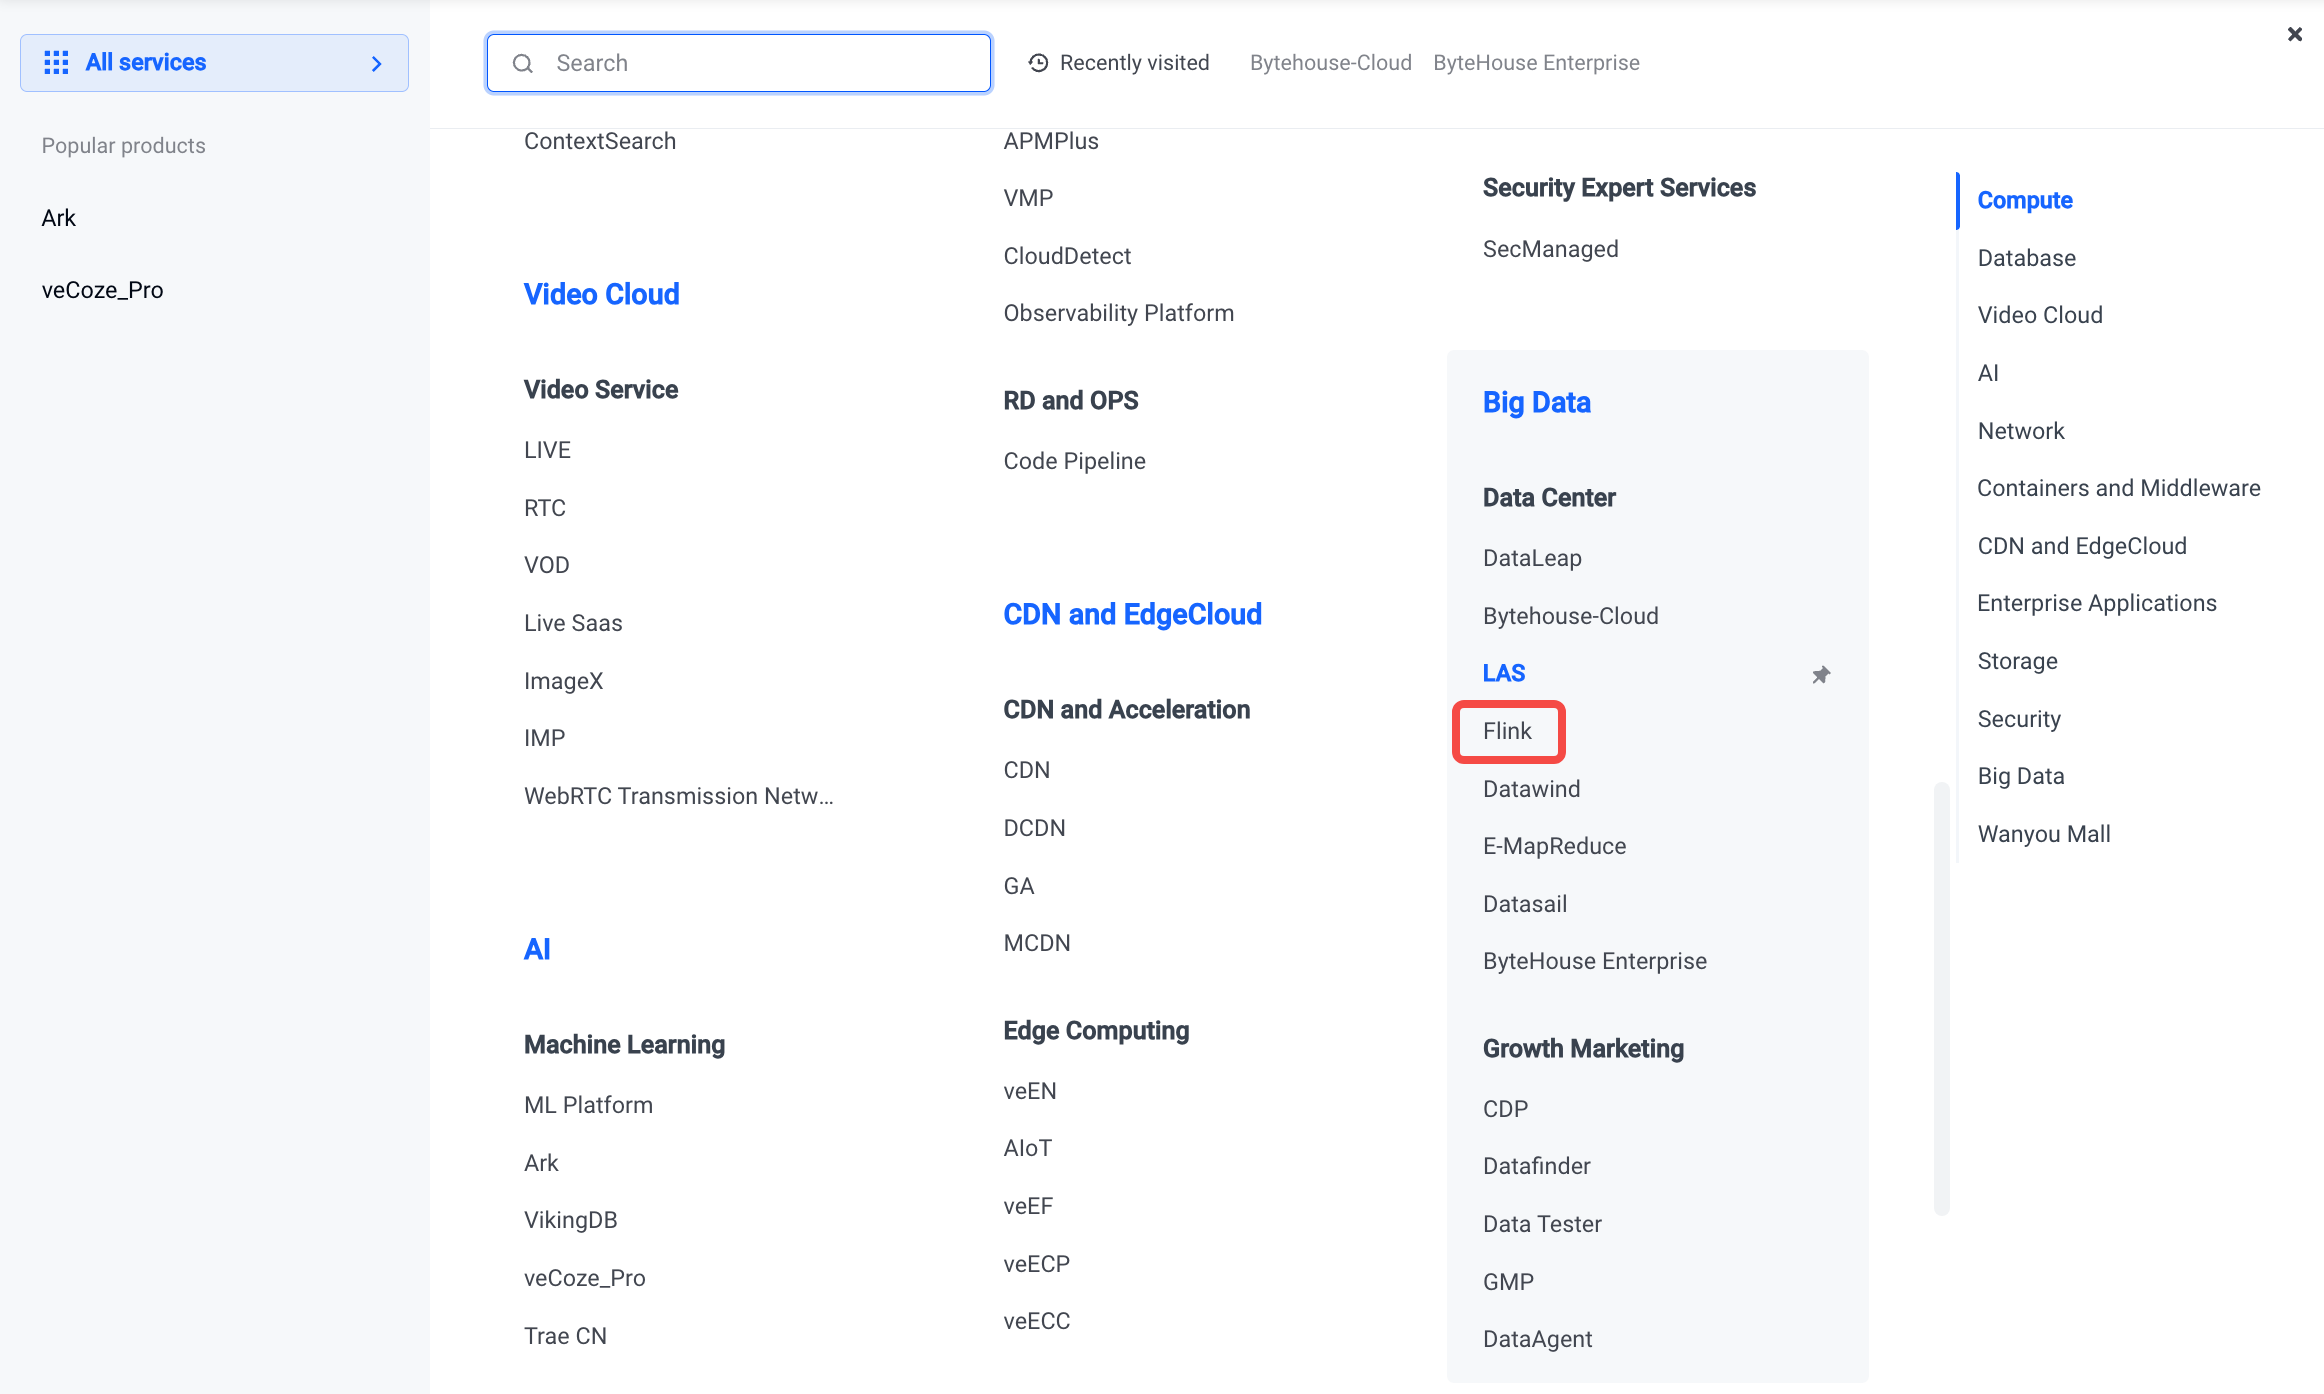Select Enterprise Applications in category list
The image size is (2324, 1394).
tap(2097, 603)
